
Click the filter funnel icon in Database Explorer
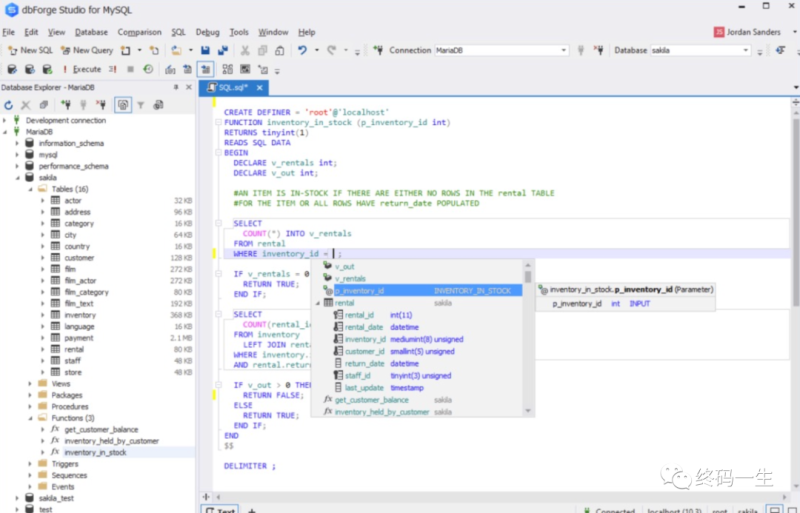coord(141,104)
